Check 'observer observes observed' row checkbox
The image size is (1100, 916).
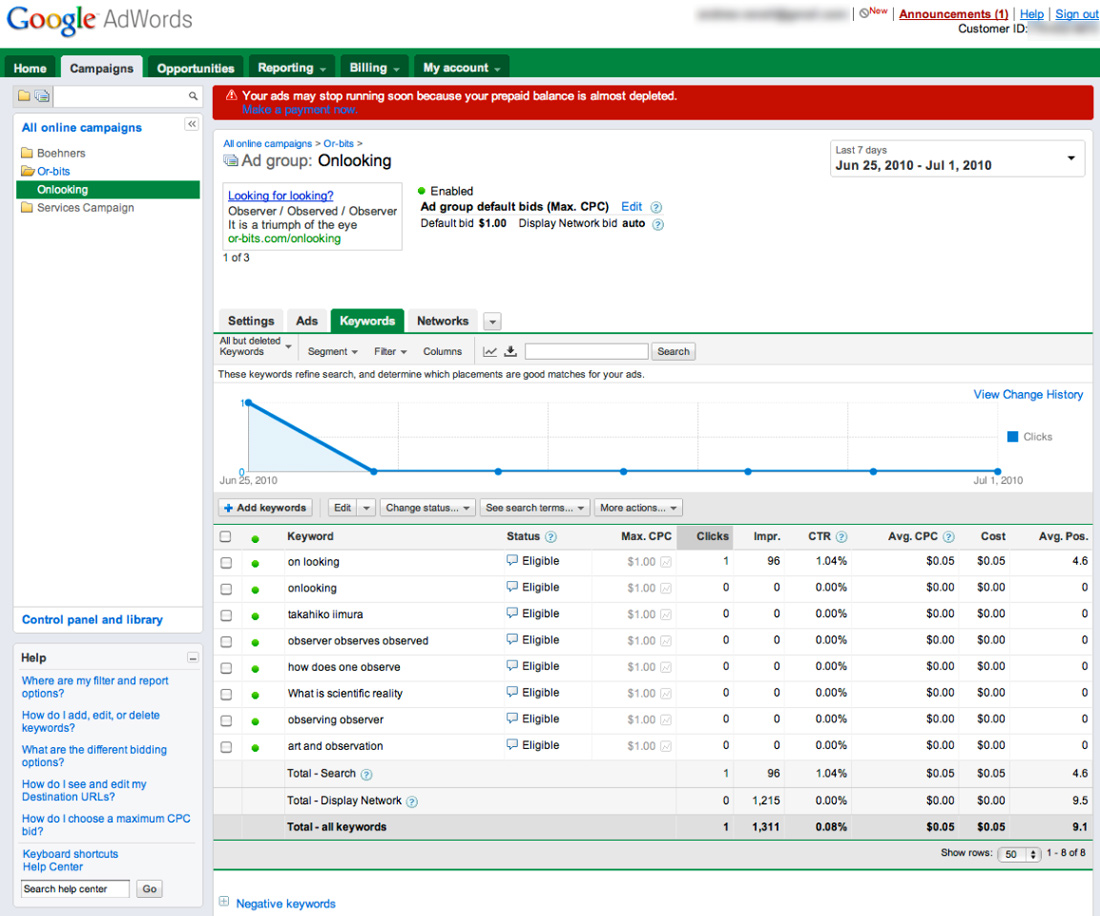(226, 642)
